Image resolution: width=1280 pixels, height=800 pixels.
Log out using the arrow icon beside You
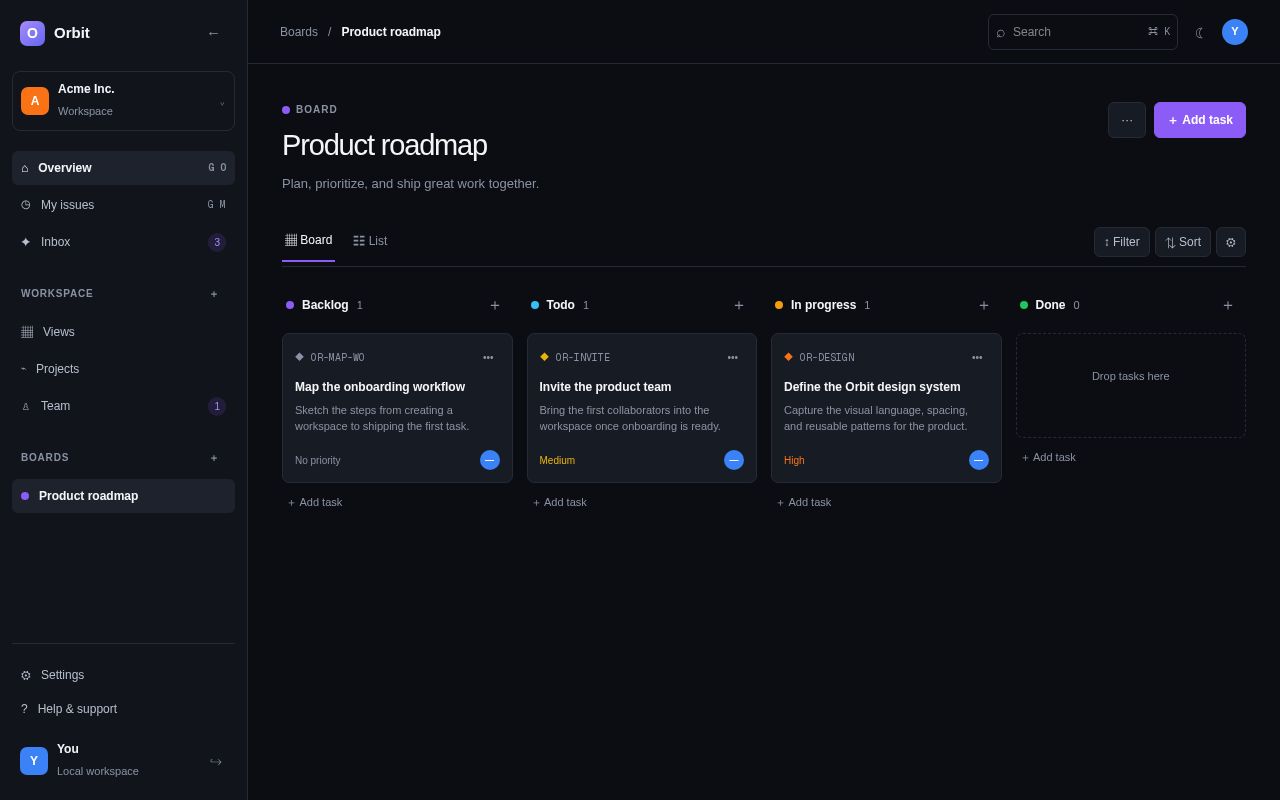click(x=215, y=761)
